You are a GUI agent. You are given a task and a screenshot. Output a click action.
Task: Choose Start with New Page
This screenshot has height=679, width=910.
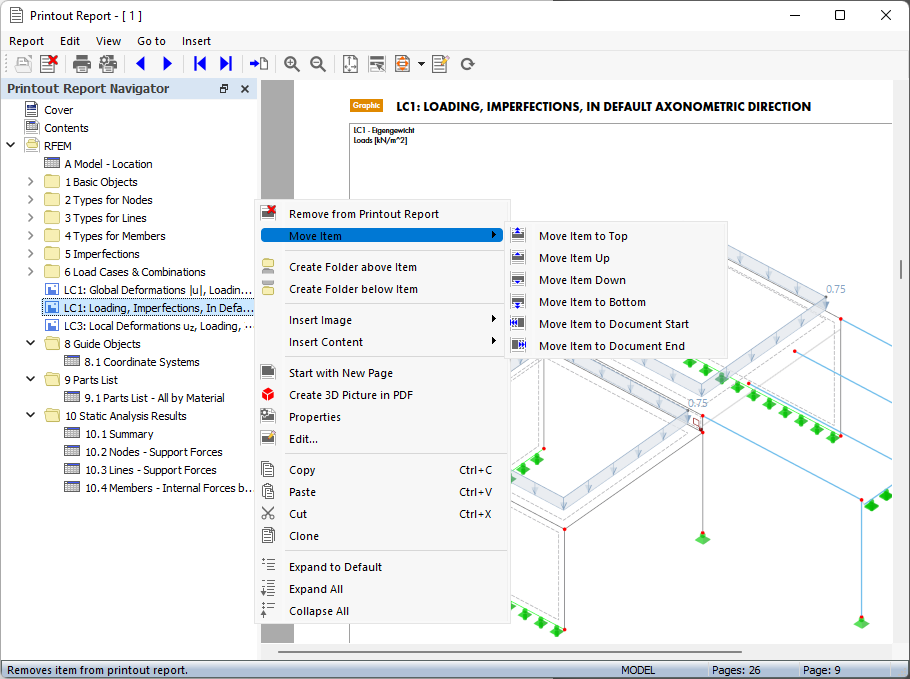point(381,373)
